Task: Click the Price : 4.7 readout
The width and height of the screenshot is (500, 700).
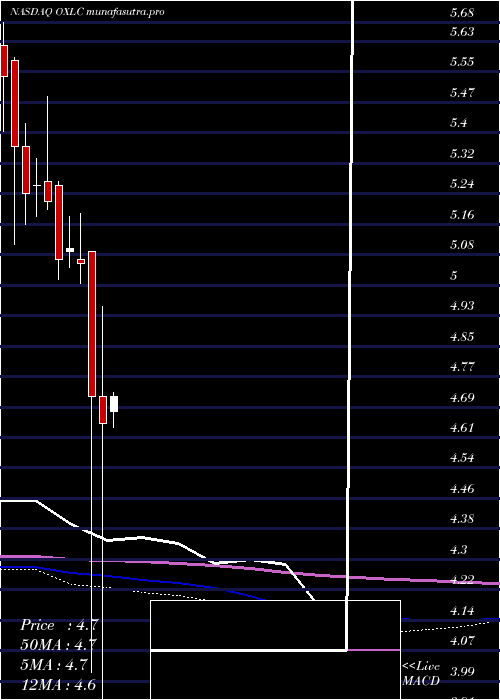Action: coord(59,625)
